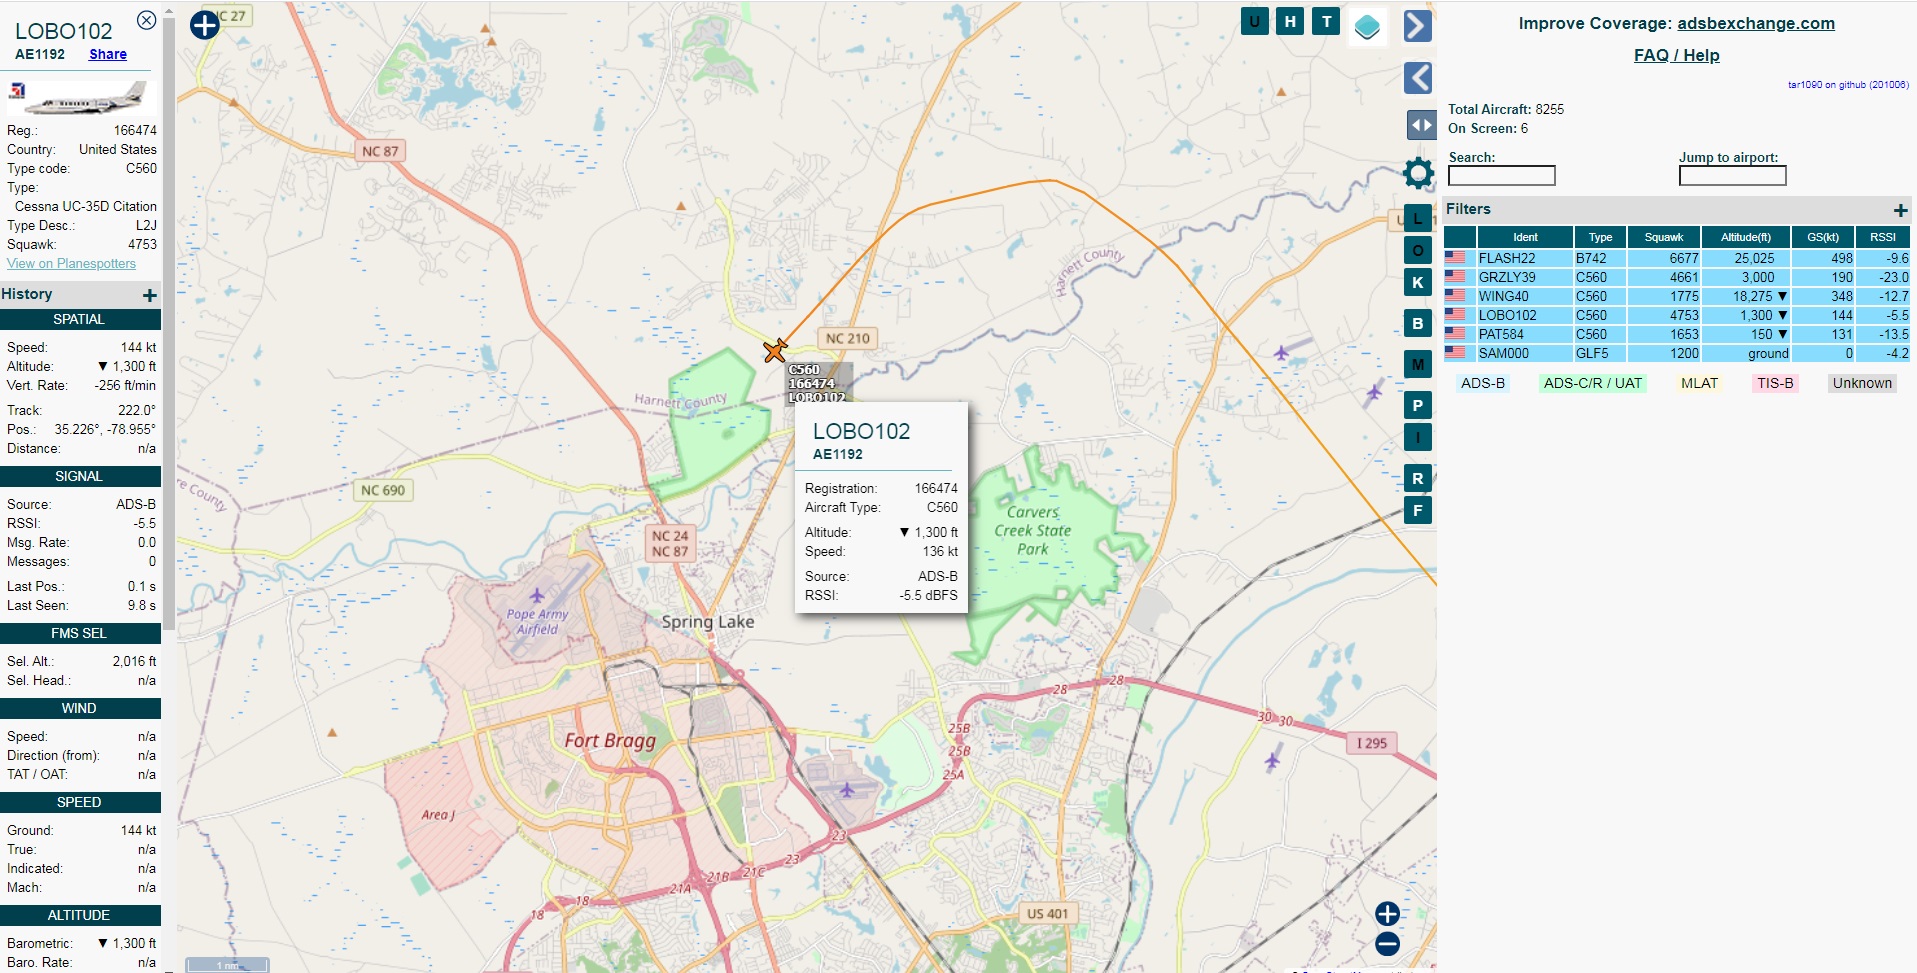View aircraft on Planespotters
The height and width of the screenshot is (973, 1917).
coord(71,264)
